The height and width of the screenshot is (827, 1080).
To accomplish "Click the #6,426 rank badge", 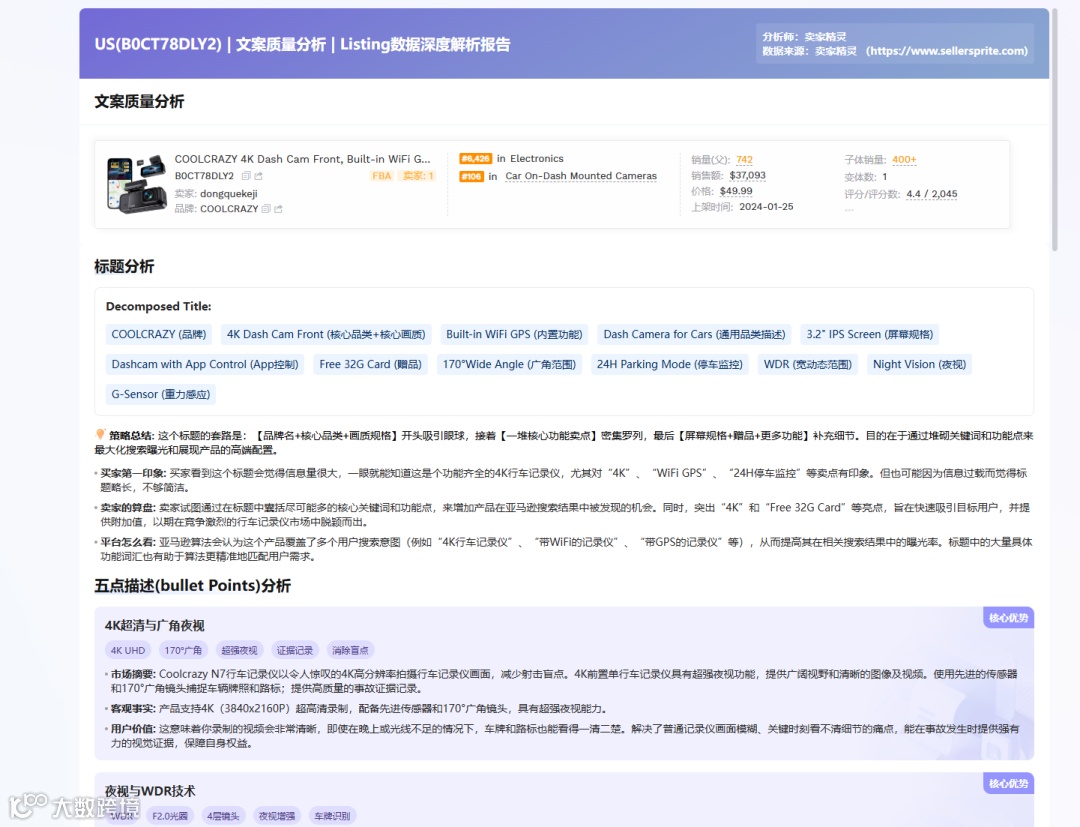I will (x=475, y=158).
